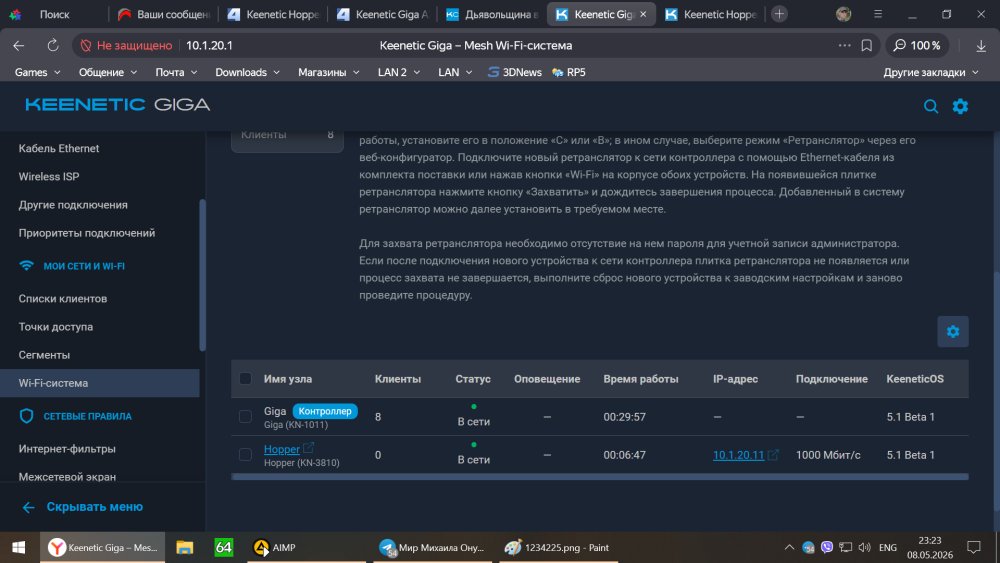Open Интернет-фильтры menu item

(x=99, y=449)
